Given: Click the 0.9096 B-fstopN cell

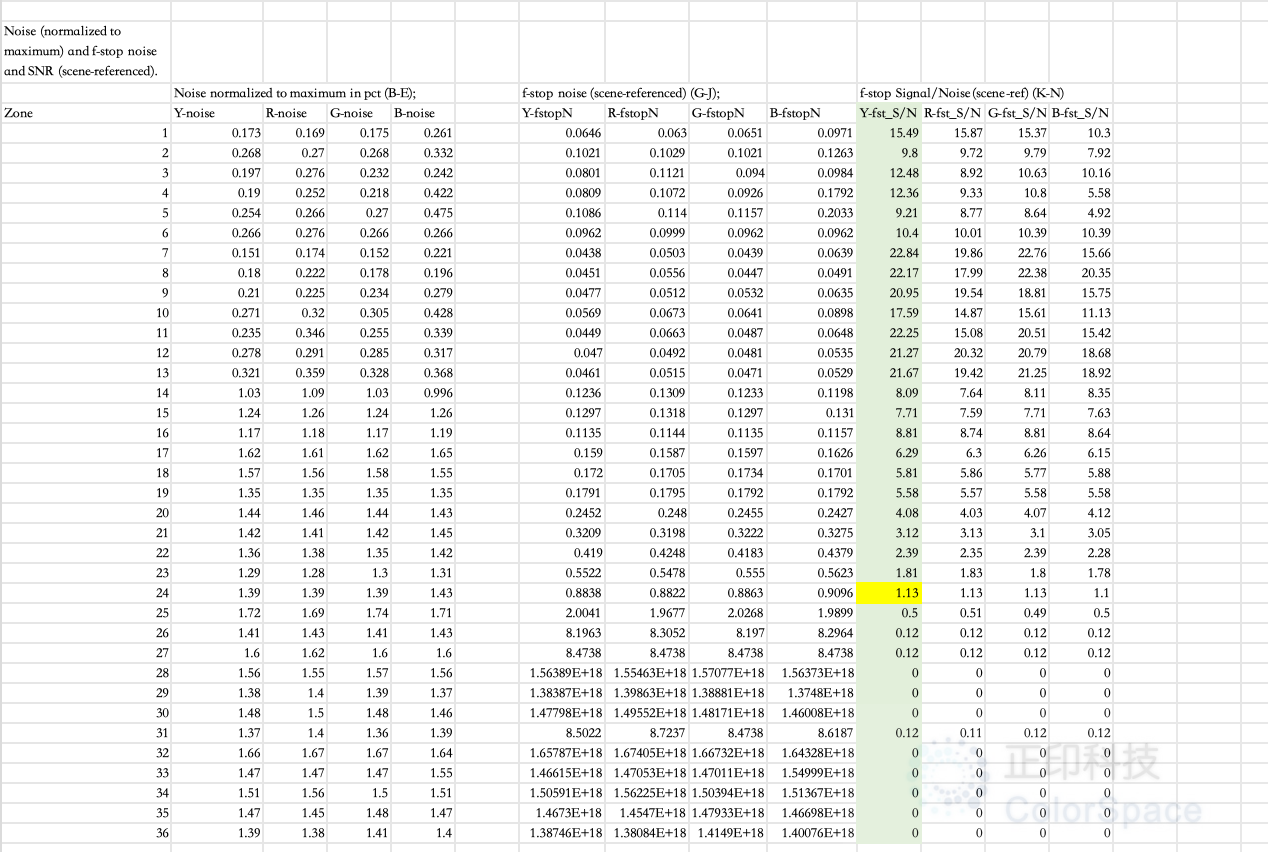Looking at the screenshot, I should (812, 593).
